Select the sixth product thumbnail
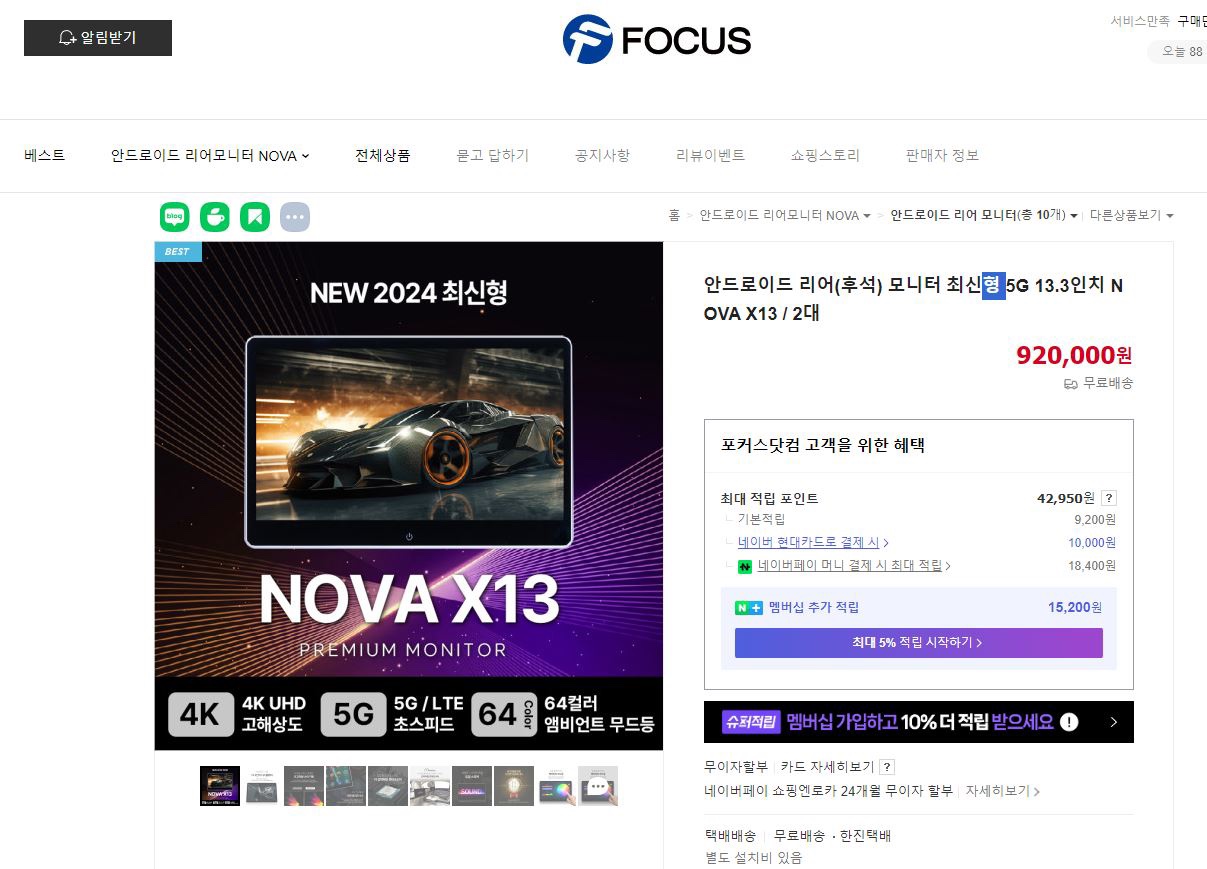The image size is (1207, 869). pyautogui.click(x=430, y=786)
